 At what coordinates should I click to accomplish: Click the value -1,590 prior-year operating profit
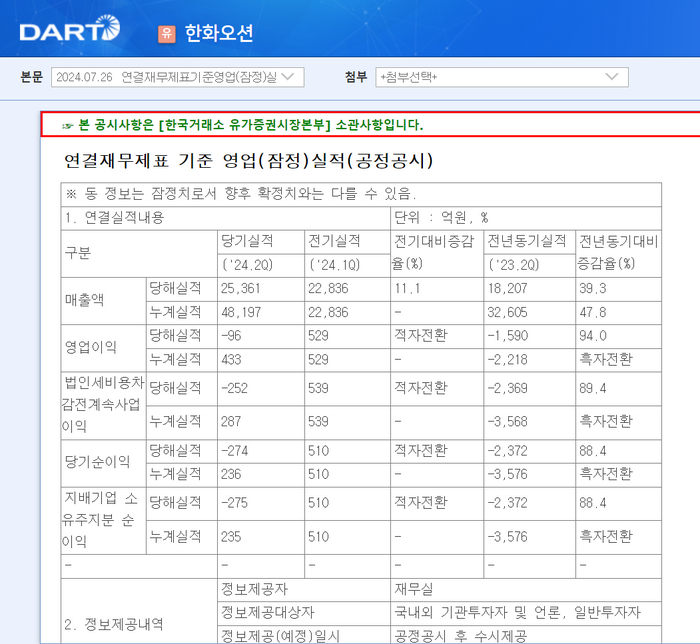point(508,336)
